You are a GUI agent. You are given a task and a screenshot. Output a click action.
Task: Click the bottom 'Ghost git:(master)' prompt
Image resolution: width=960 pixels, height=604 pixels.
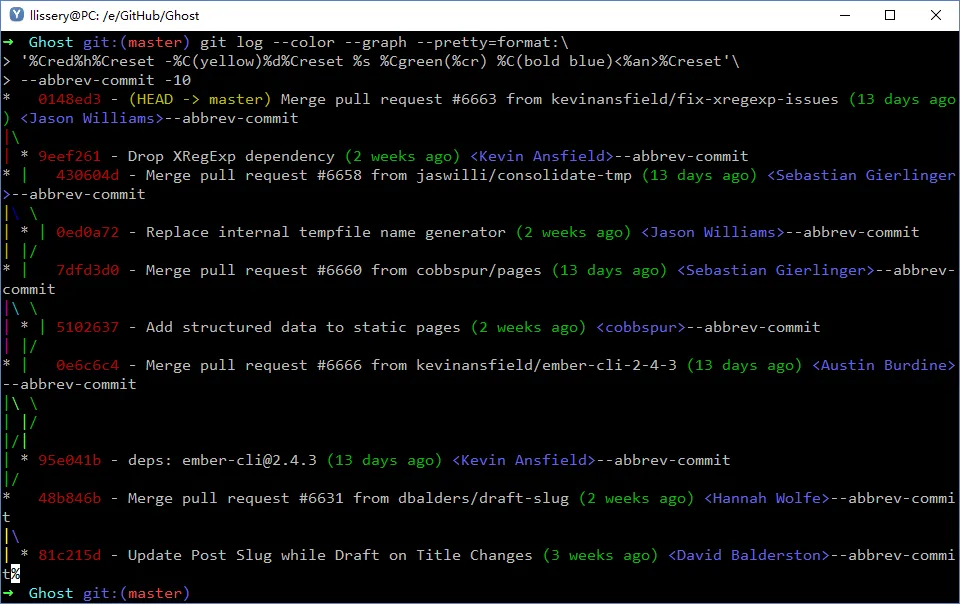109,592
